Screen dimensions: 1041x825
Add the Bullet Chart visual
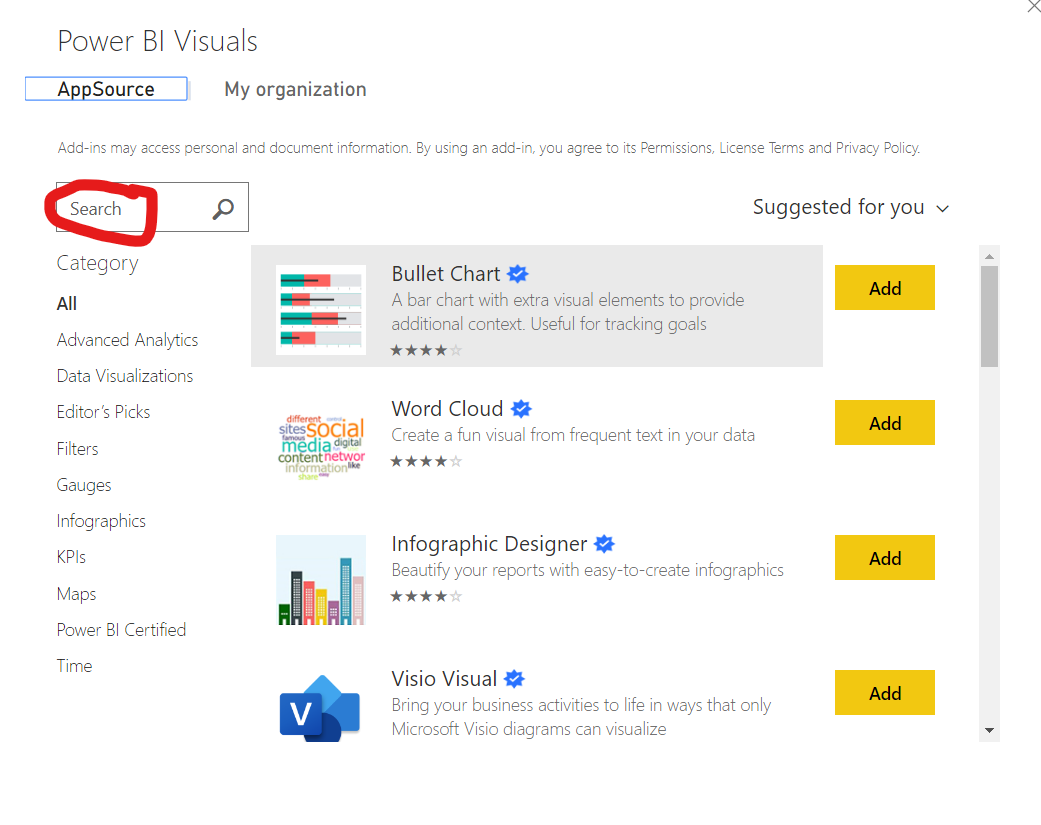coord(884,287)
